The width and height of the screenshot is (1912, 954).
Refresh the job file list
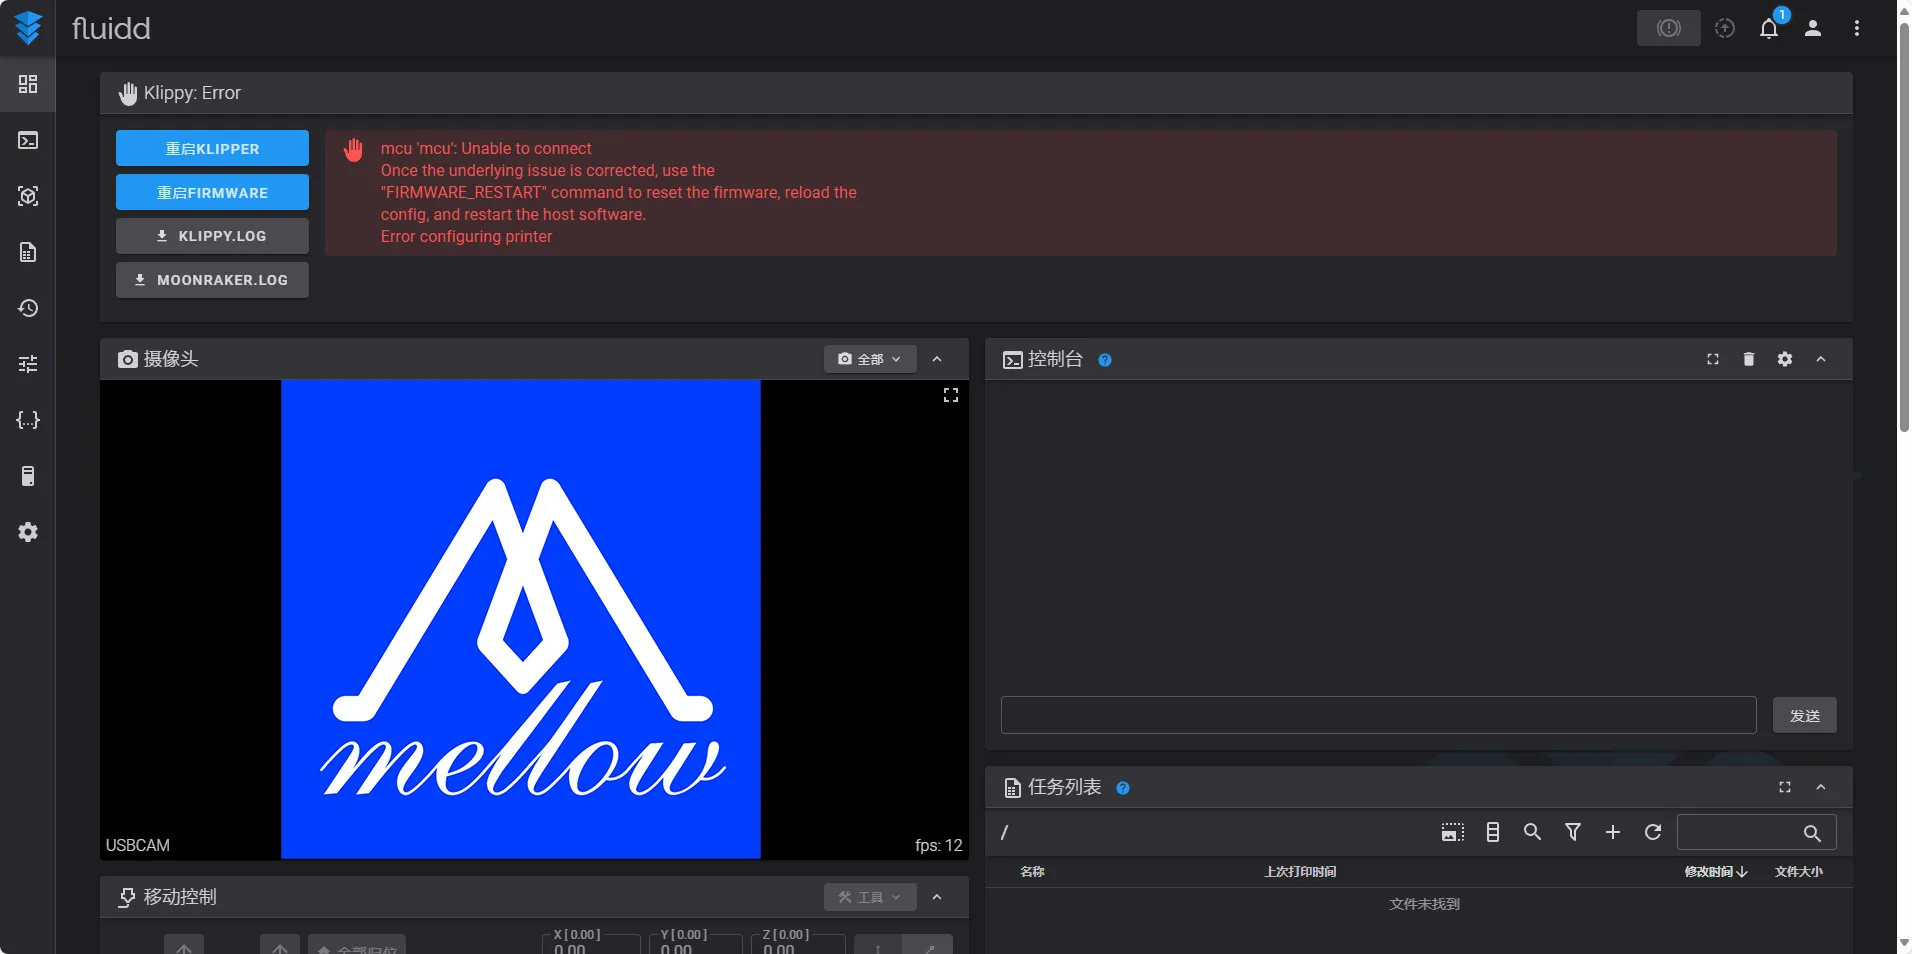coord(1653,832)
